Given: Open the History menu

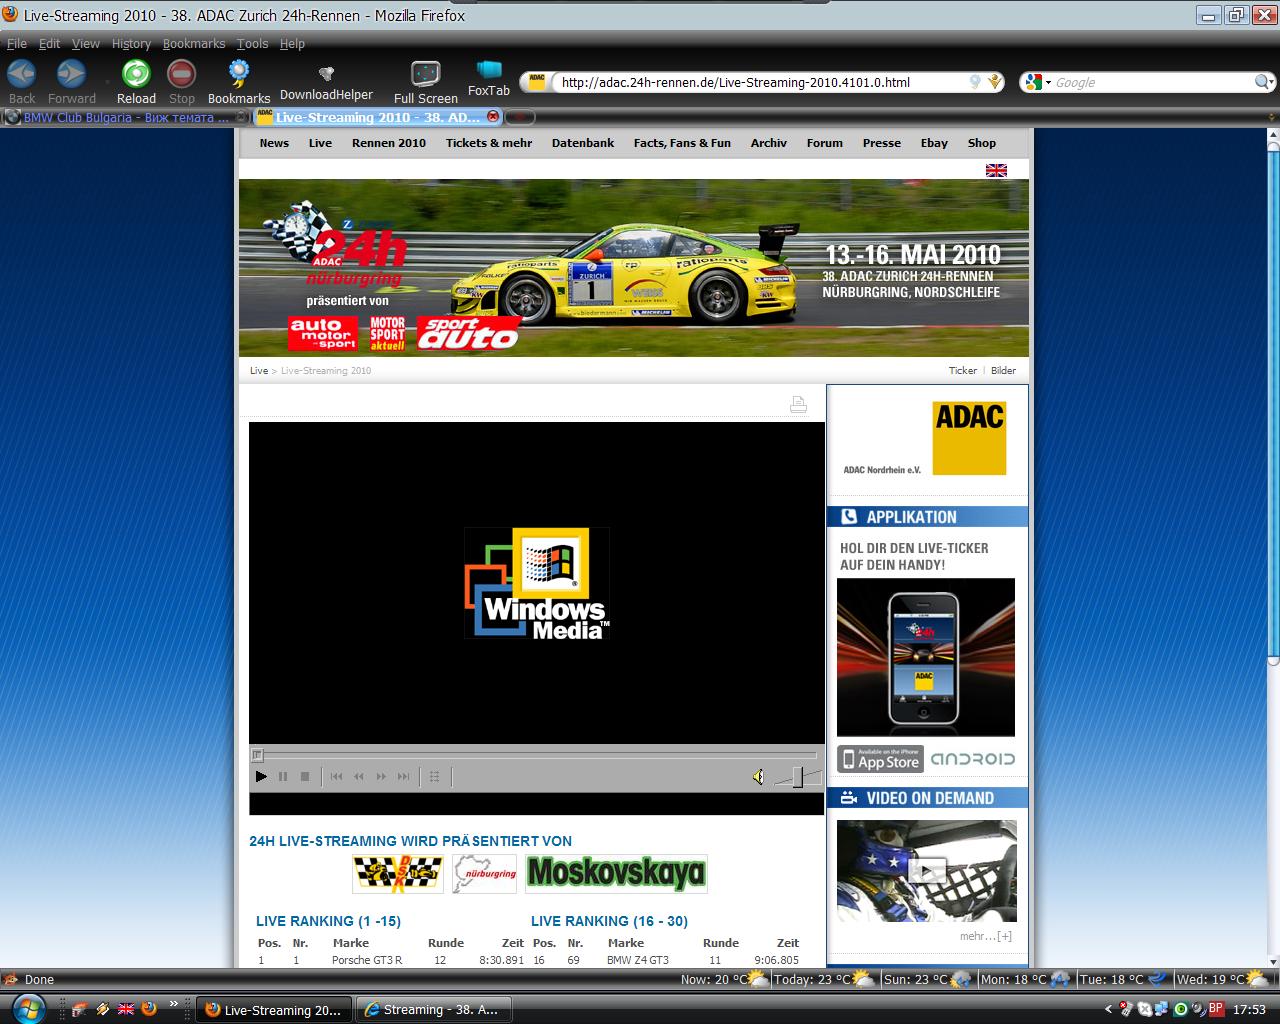Looking at the screenshot, I should click(131, 43).
